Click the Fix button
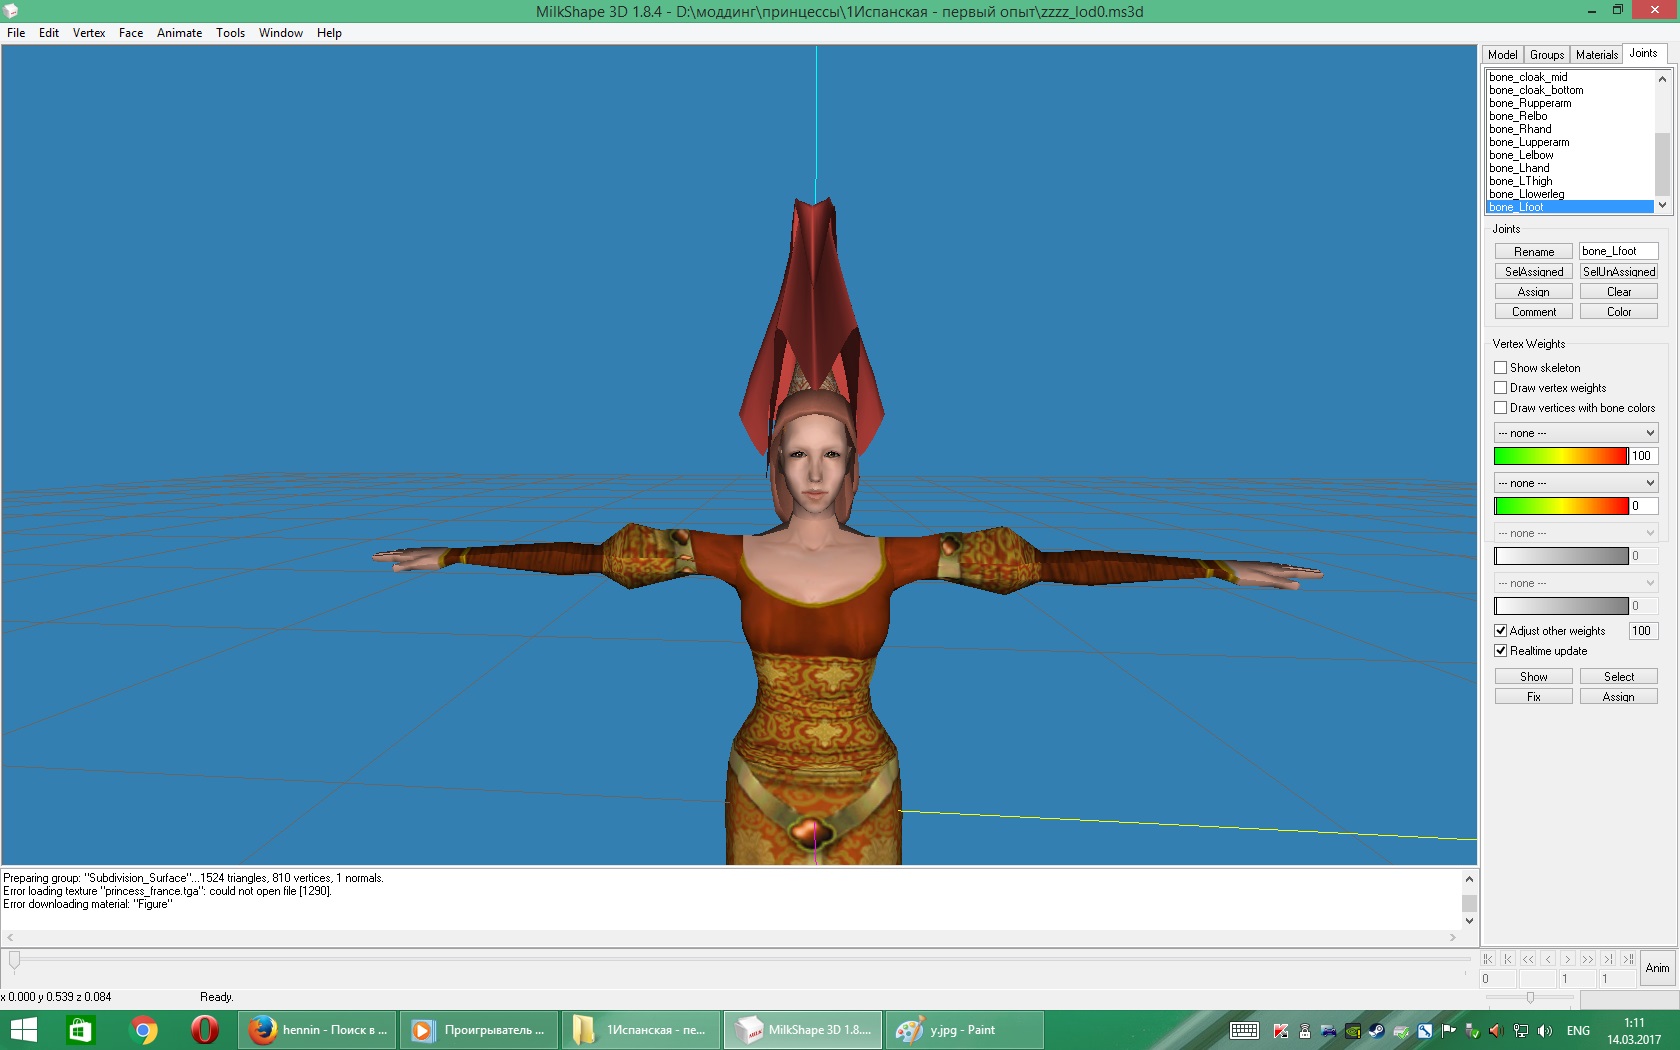This screenshot has height=1050, width=1680. (x=1534, y=697)
